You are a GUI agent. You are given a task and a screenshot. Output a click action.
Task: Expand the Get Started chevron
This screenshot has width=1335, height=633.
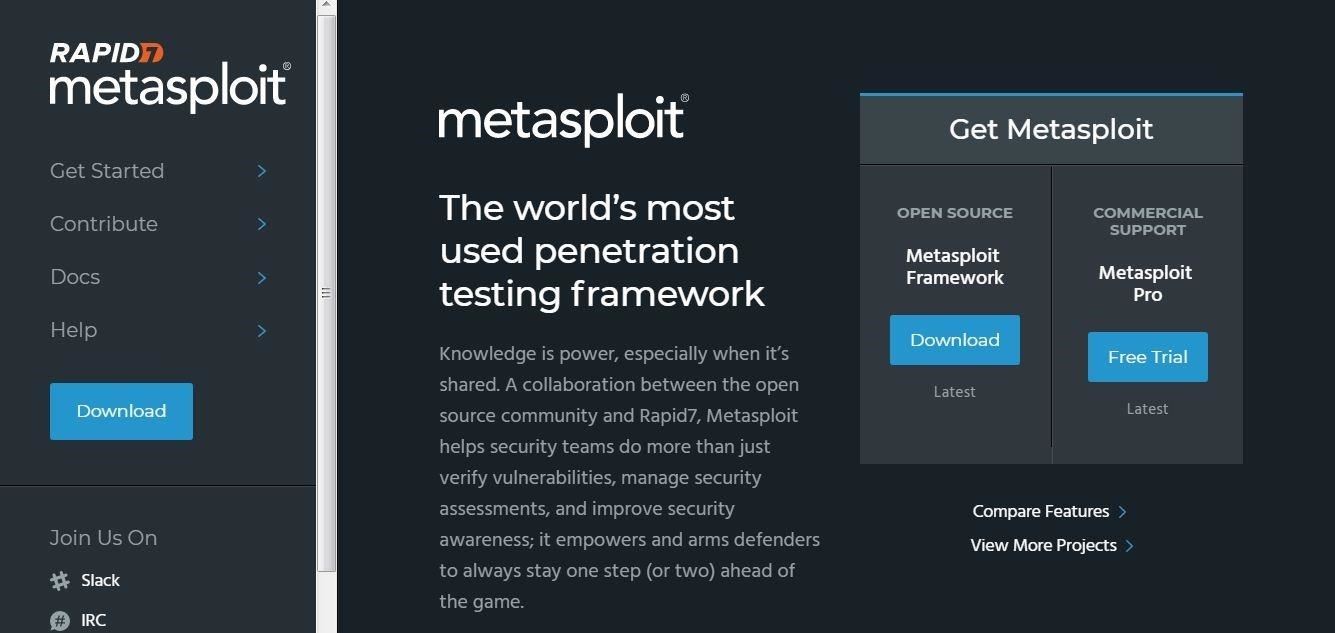coord(262,171)
